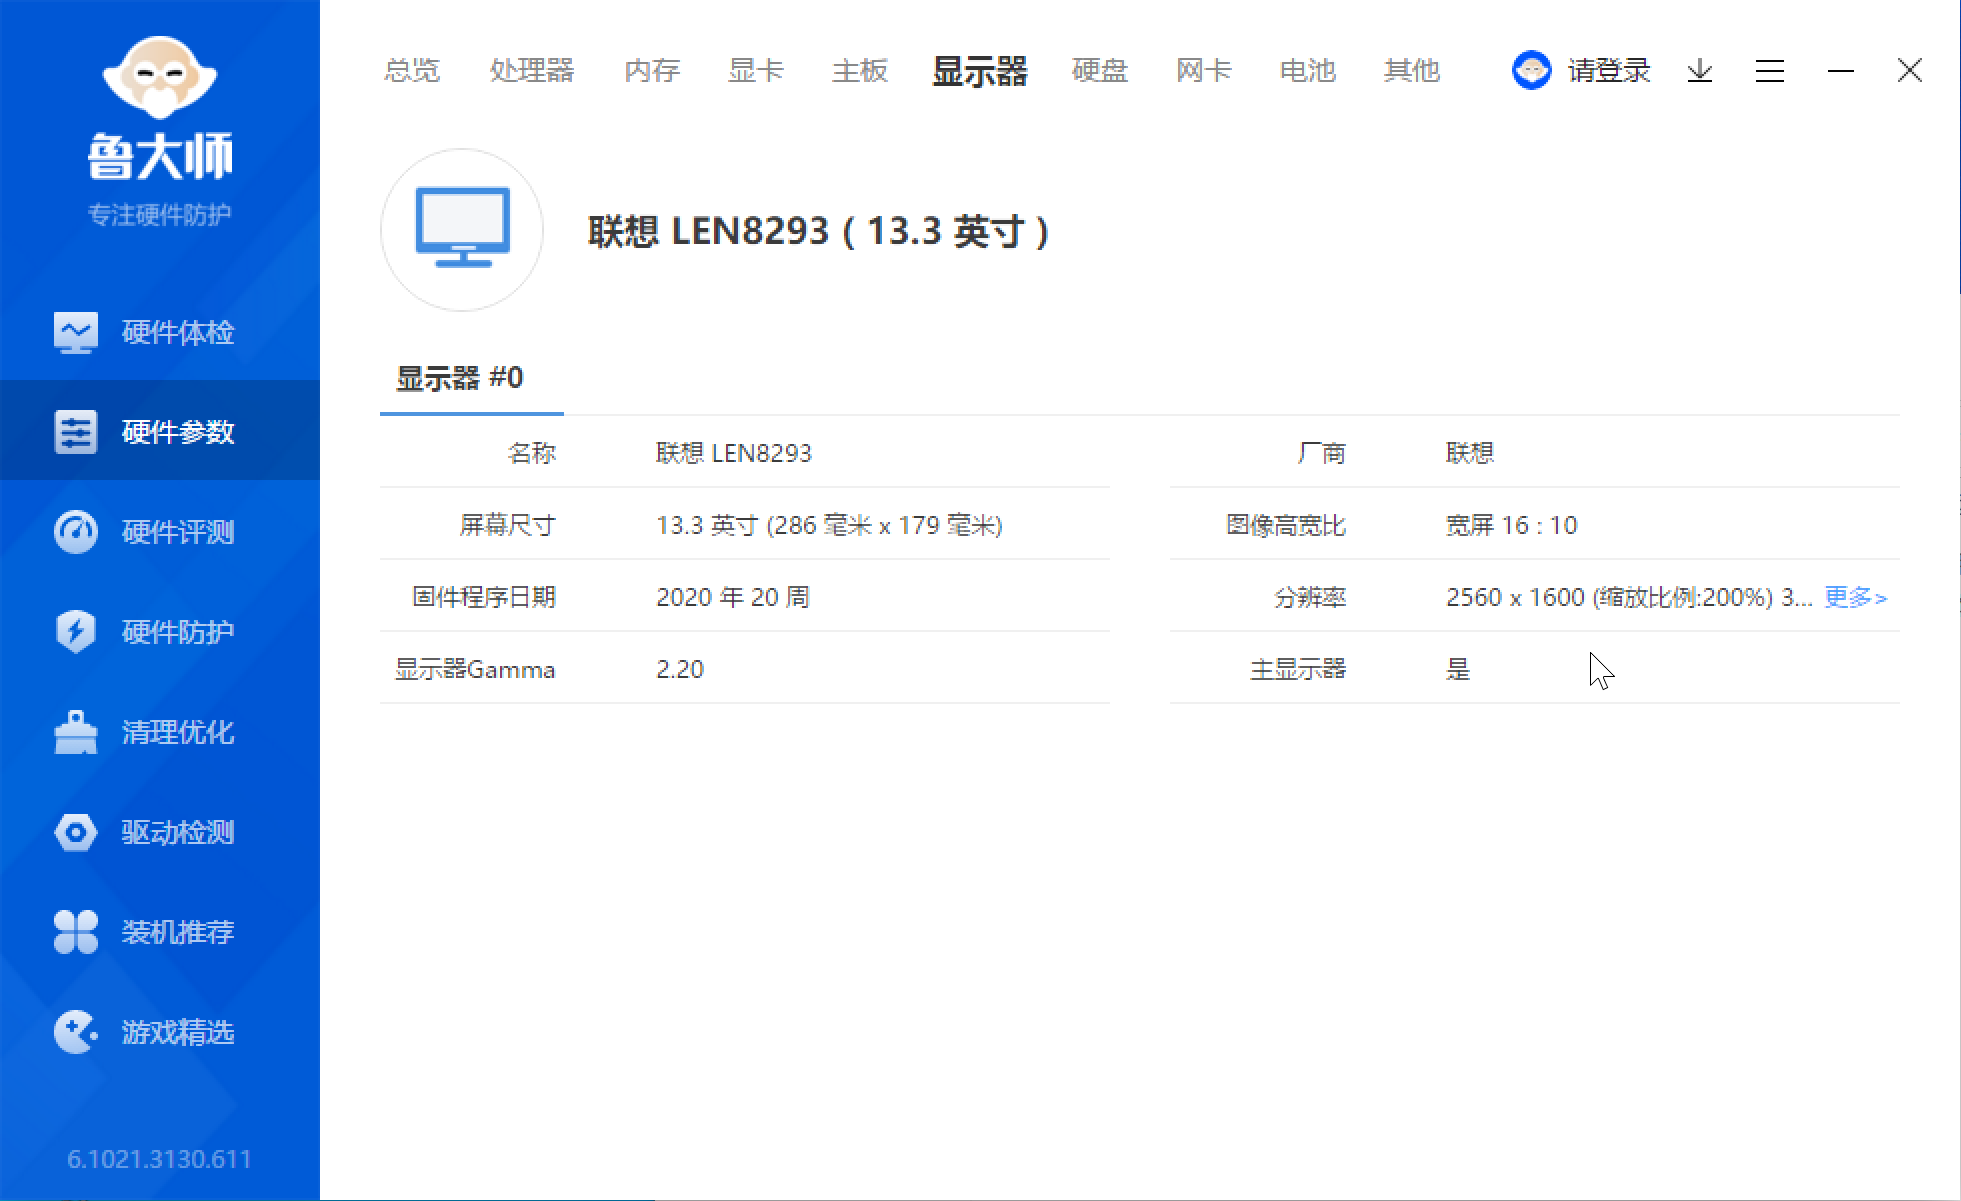Open the 驱动检测 sidebar label
1961x1201 pixels.
178,832
